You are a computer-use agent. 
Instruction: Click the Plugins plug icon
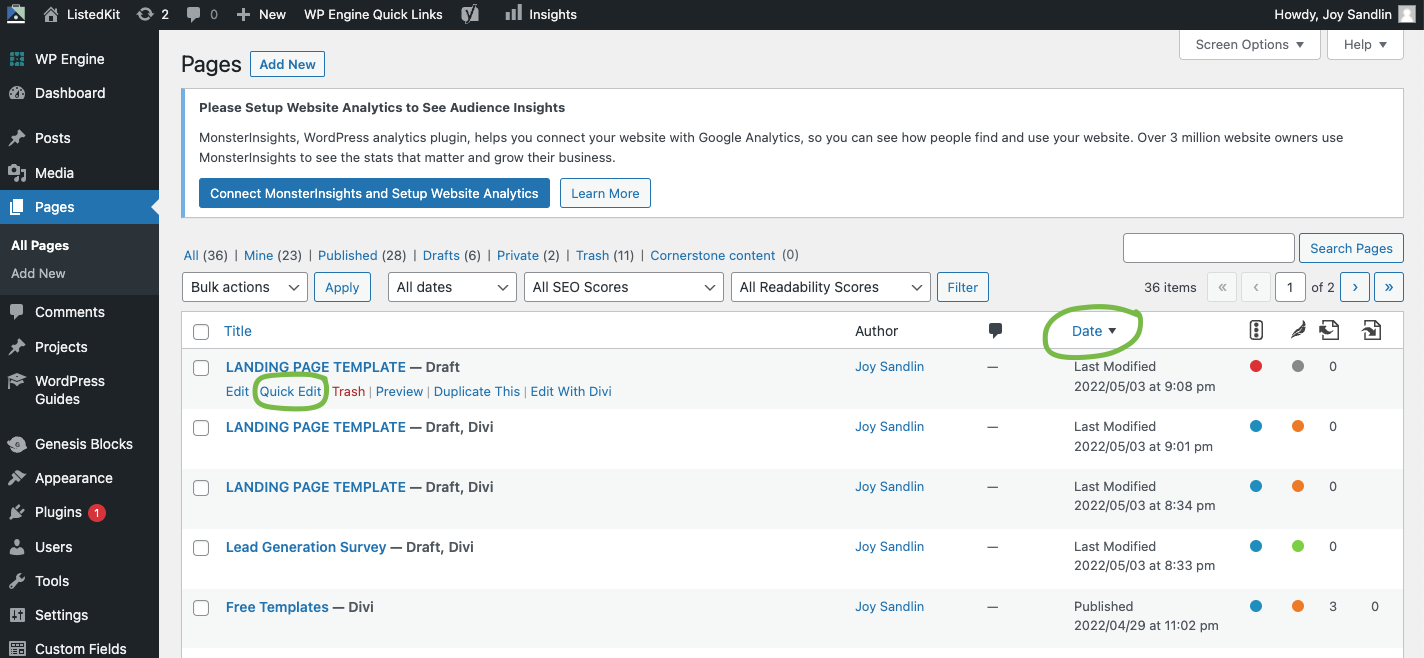tap(17, 512)
